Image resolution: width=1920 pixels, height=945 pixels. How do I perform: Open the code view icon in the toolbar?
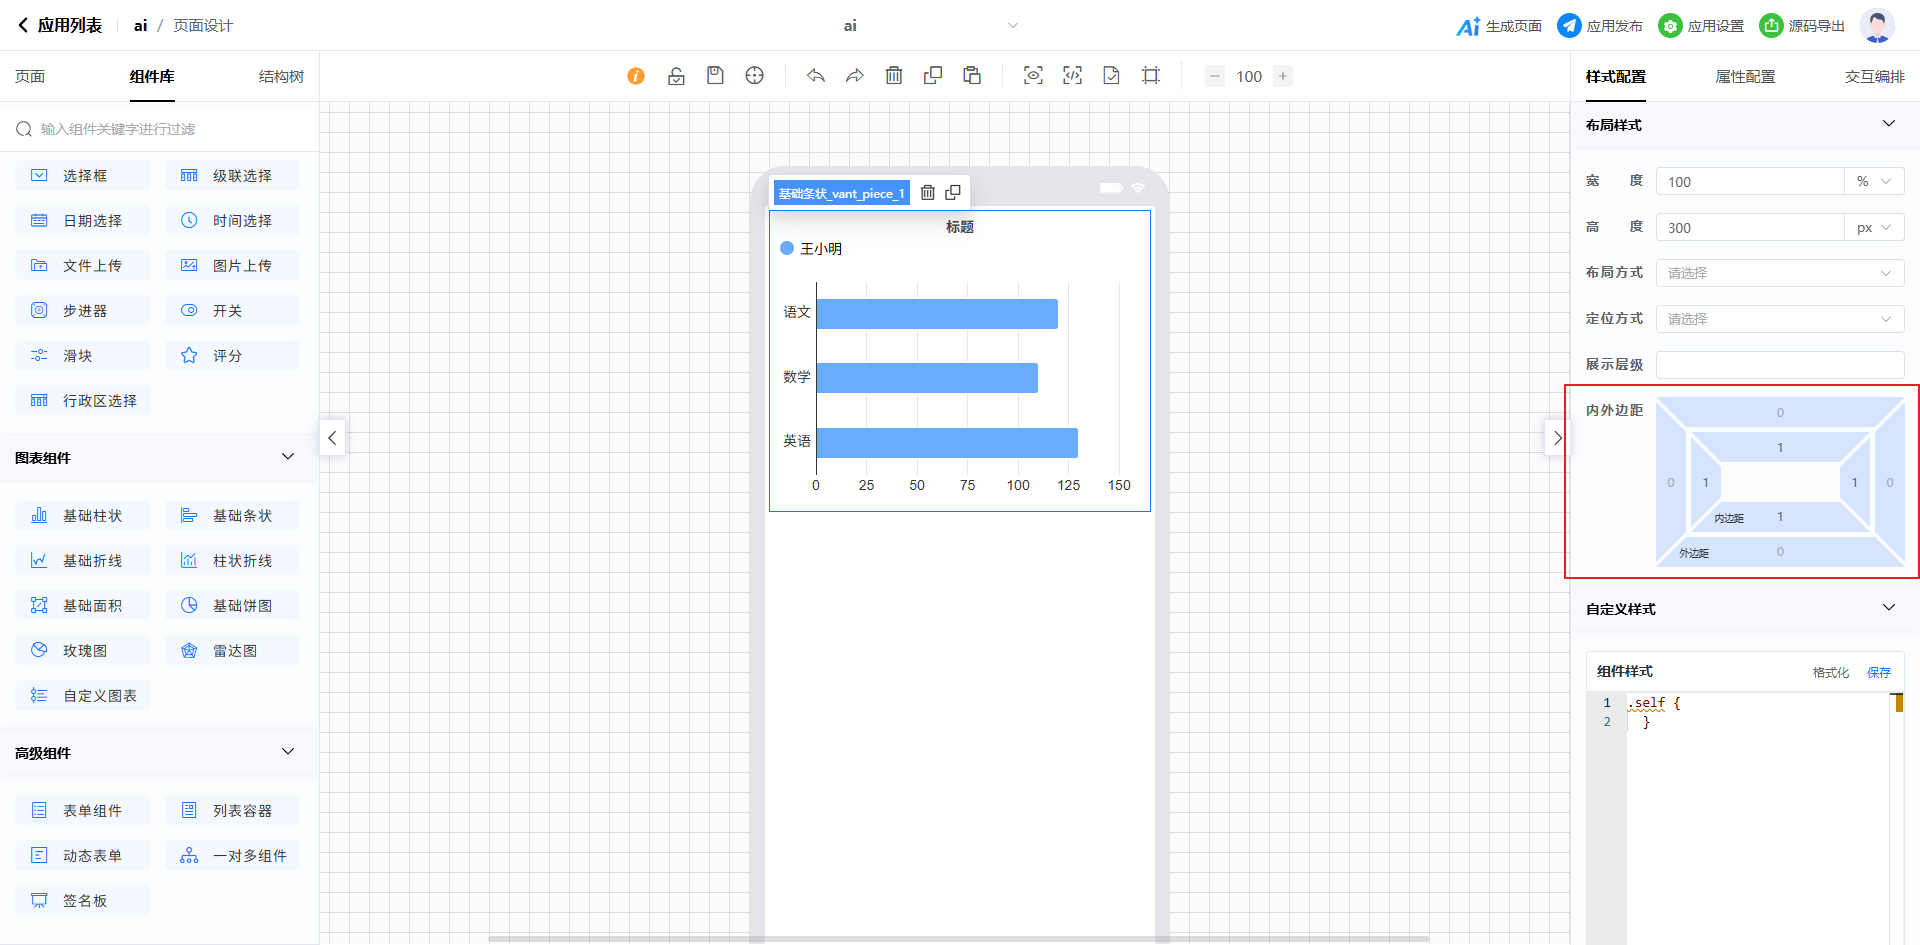pos(1072,76)
